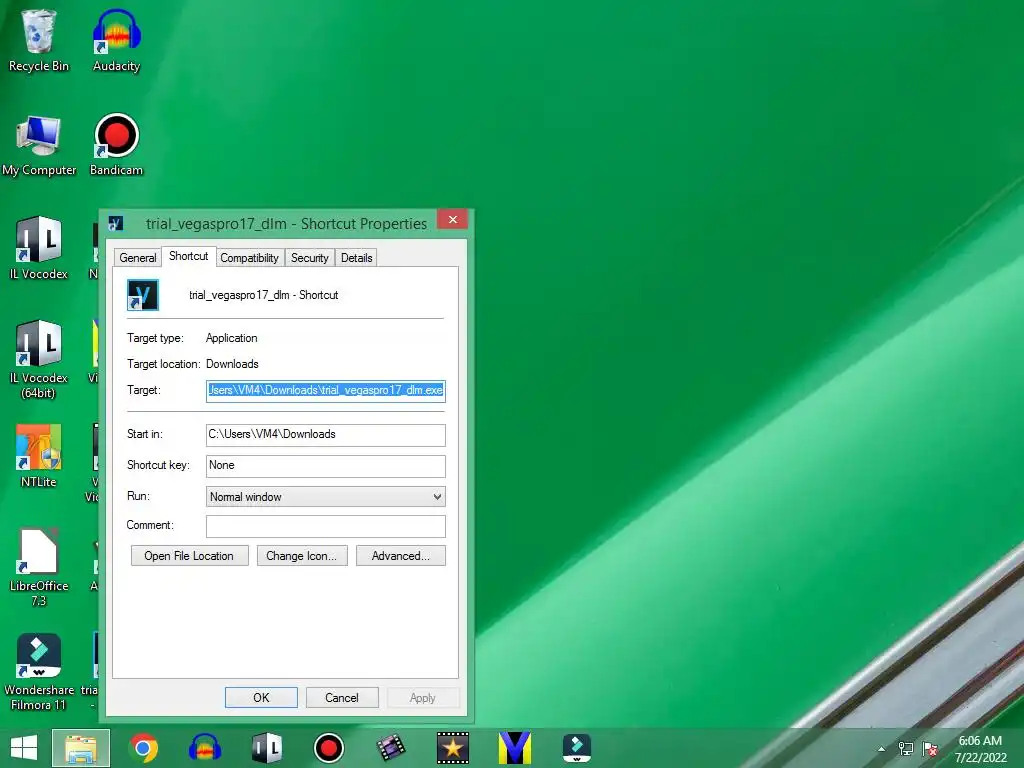Viewport: 1024px width, 768px height.
Task: Show hidden system tray icons
Action: click(882, 749)
